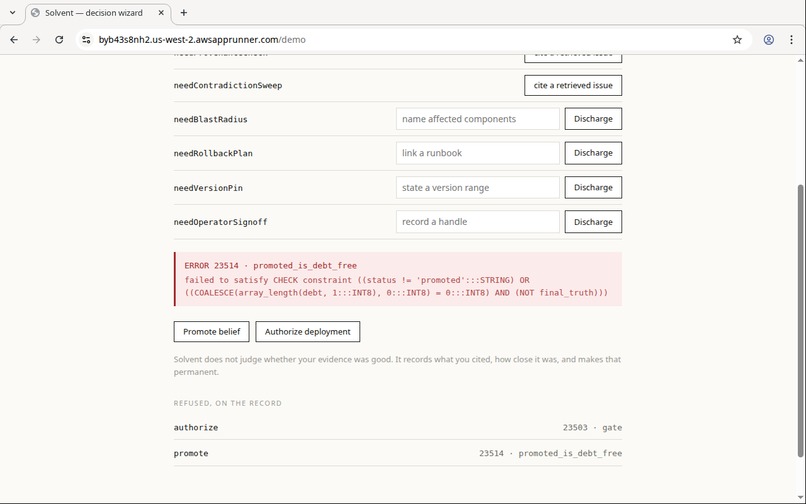Click the Authorize deployment button

point(307,332)
